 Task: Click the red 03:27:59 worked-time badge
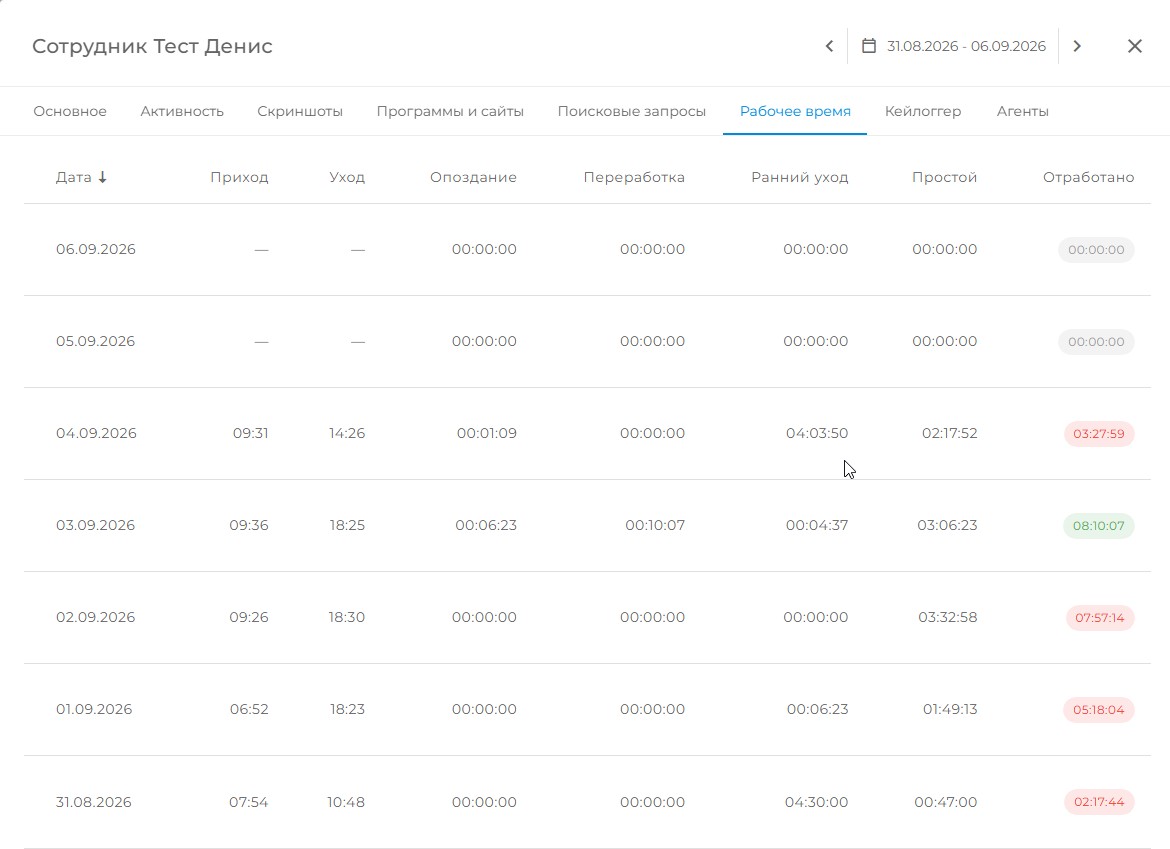click(x=1099, y=433)
